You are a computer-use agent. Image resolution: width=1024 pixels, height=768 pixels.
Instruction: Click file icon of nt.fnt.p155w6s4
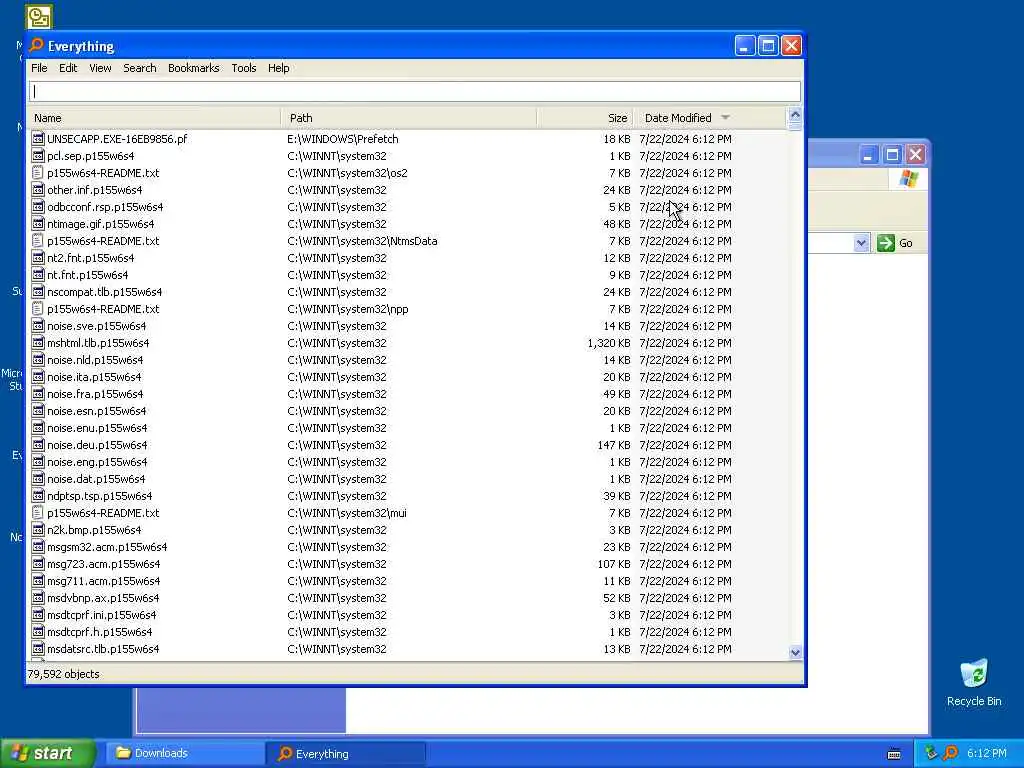38,274
